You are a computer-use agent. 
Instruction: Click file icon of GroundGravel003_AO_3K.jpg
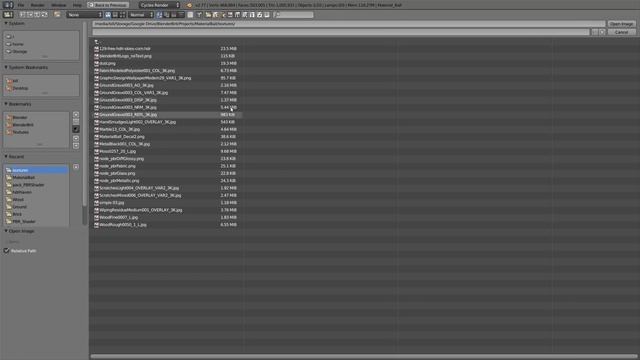point(96,85)
